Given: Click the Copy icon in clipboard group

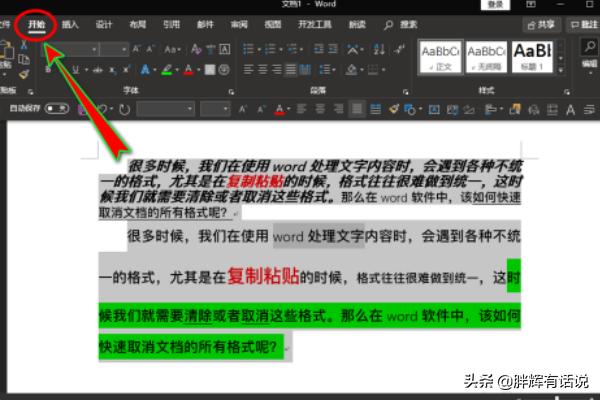Looking at the screenshot, I should [24, 59].
